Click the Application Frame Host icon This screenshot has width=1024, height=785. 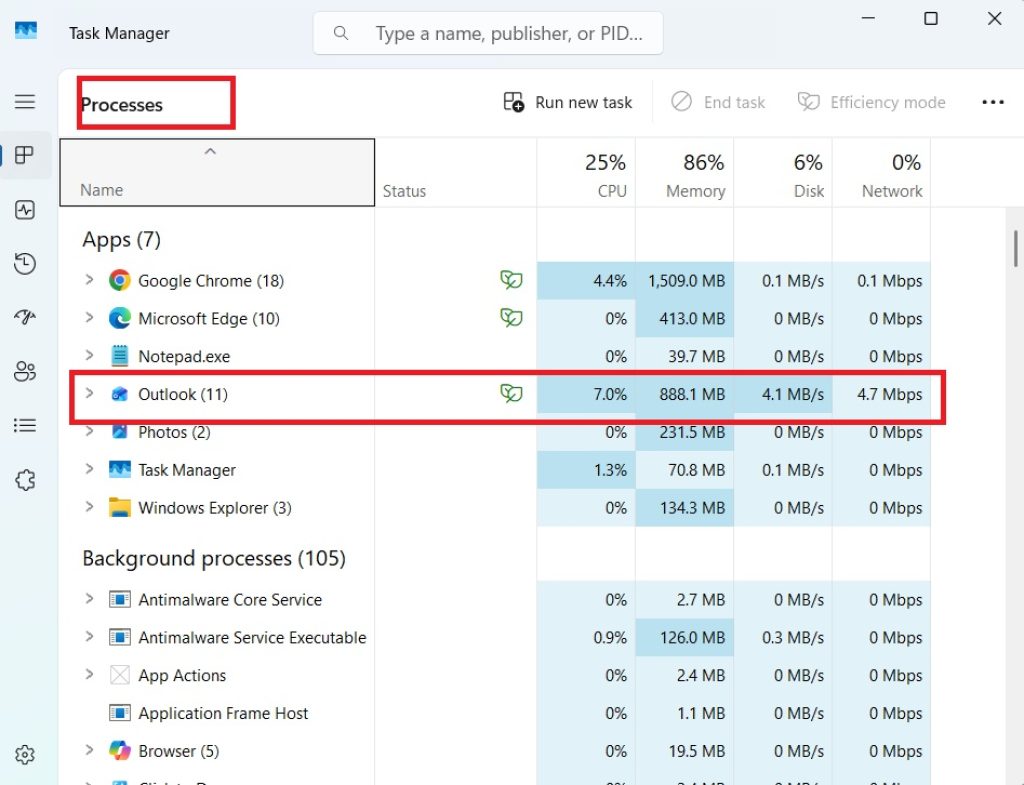(x=120, y=713)
